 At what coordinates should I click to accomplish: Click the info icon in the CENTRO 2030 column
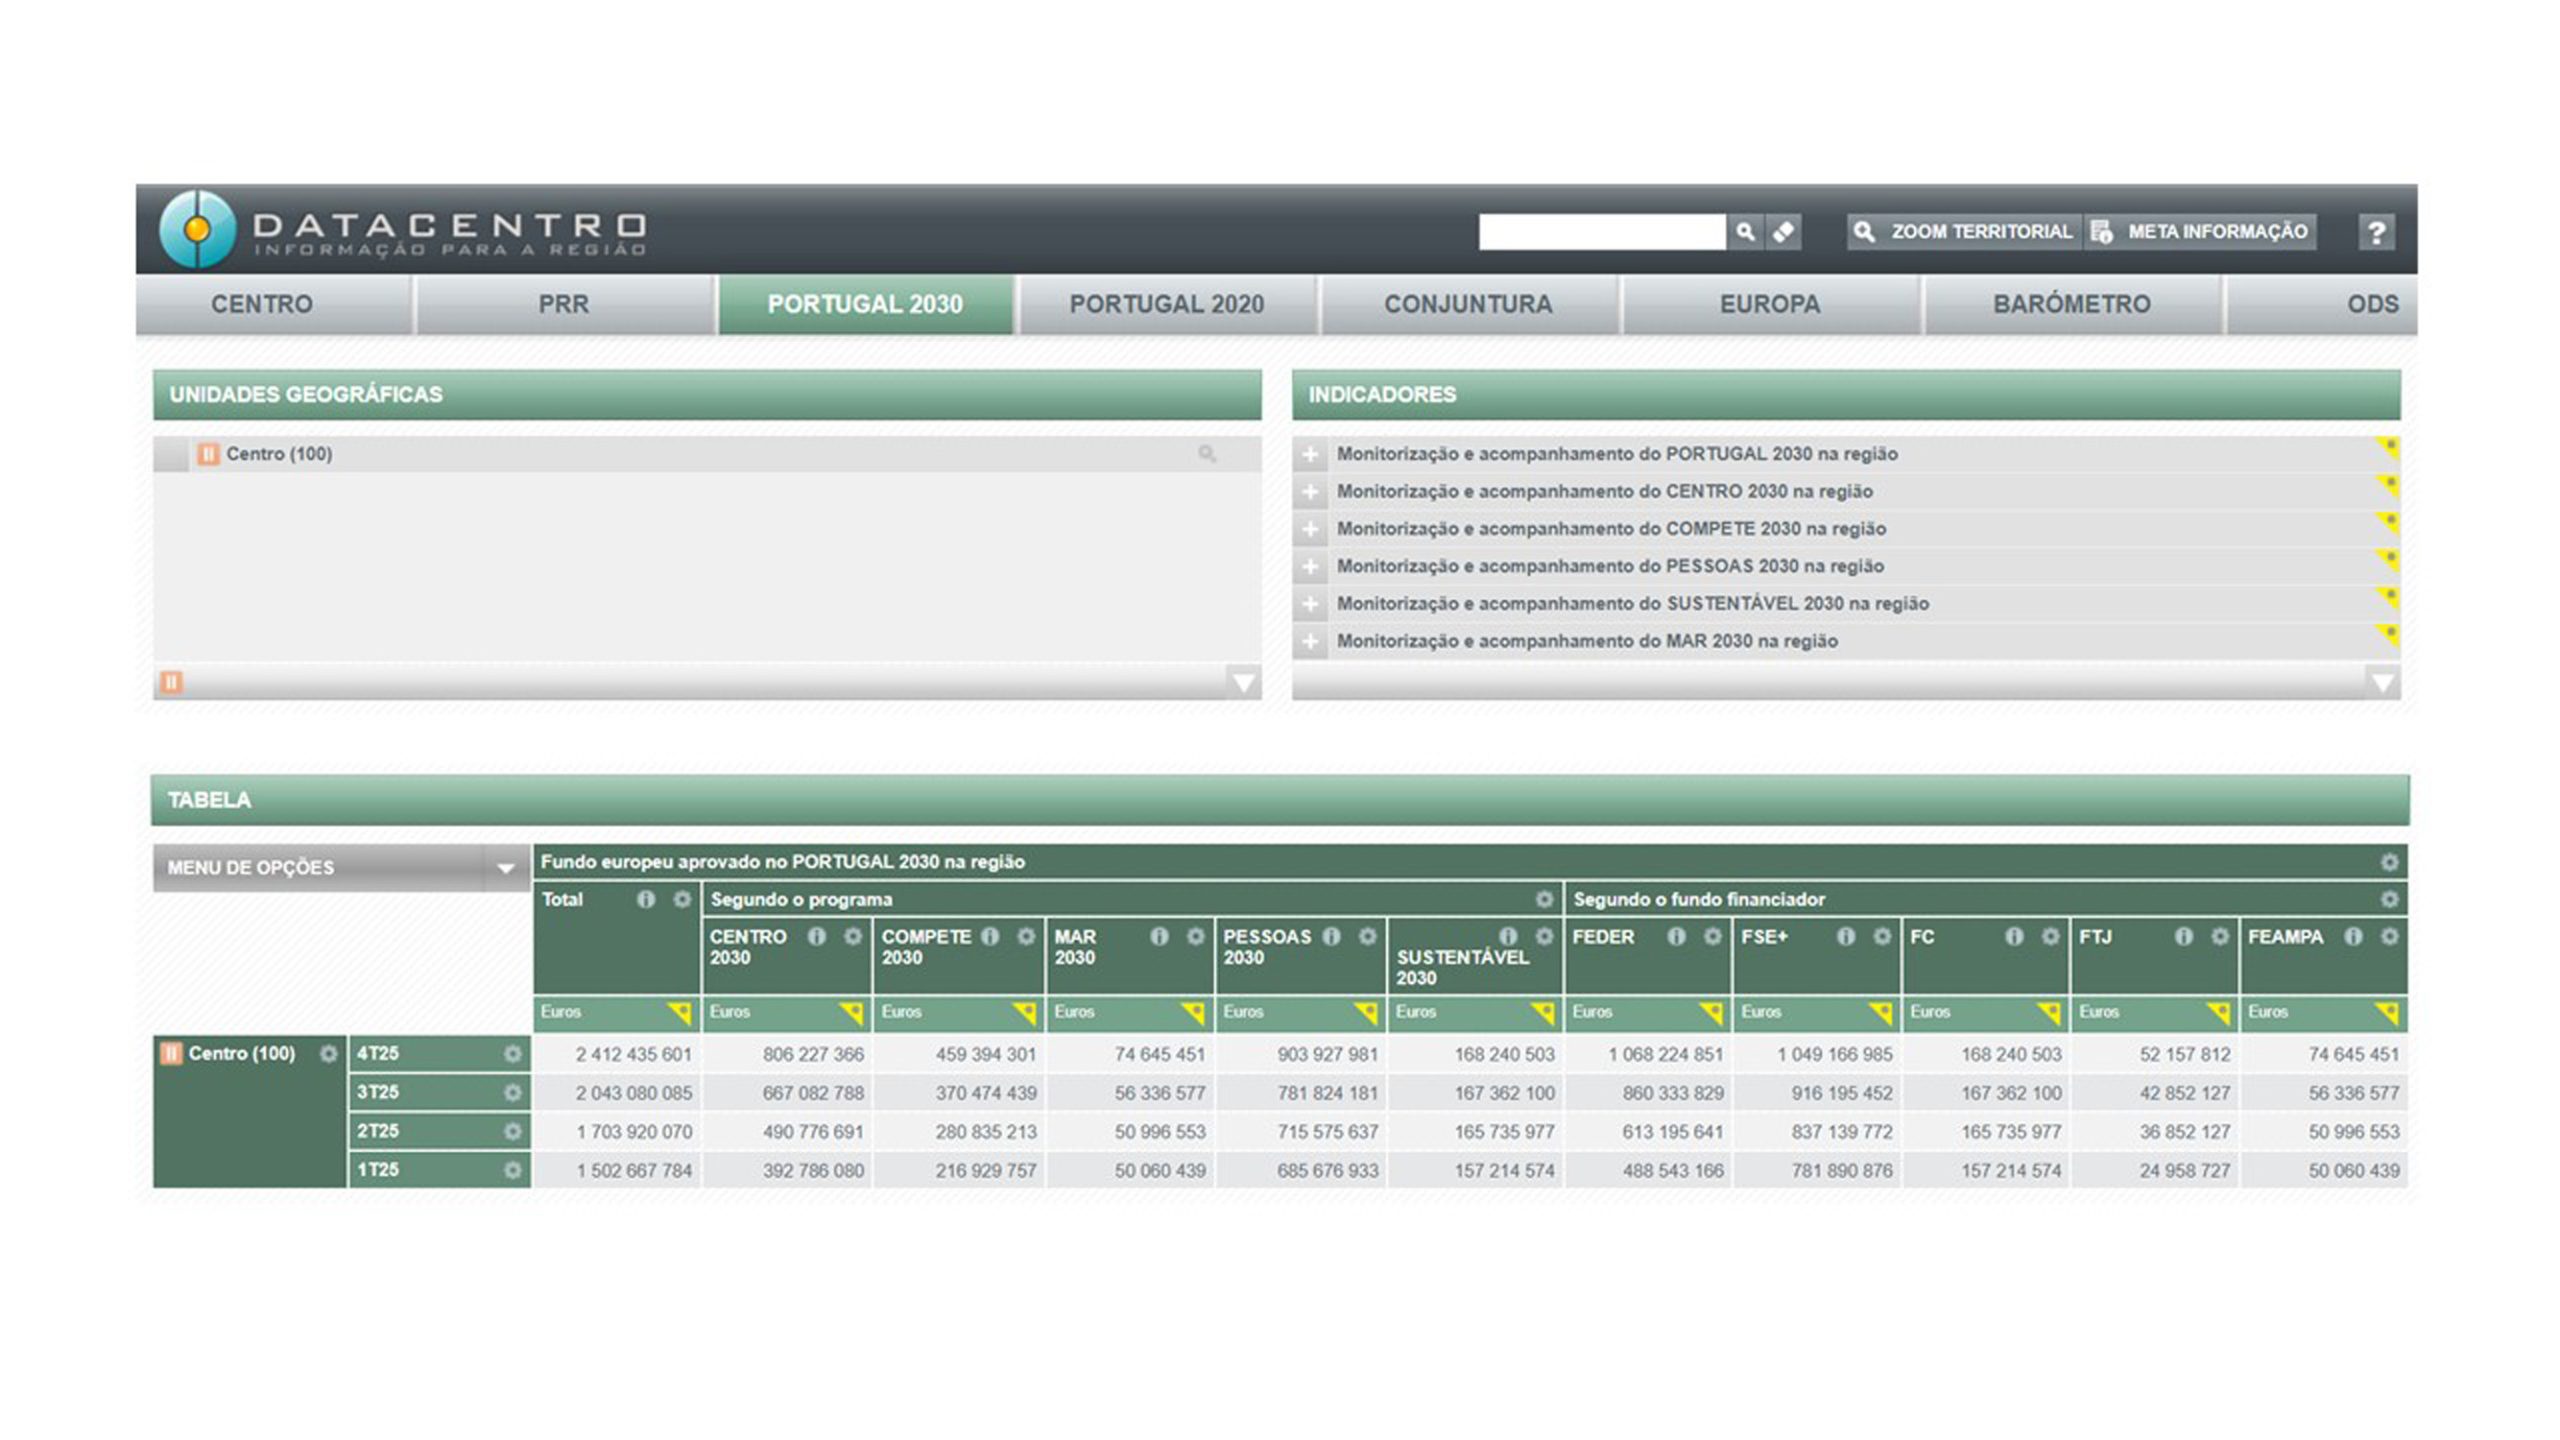(x=817, y=937)
